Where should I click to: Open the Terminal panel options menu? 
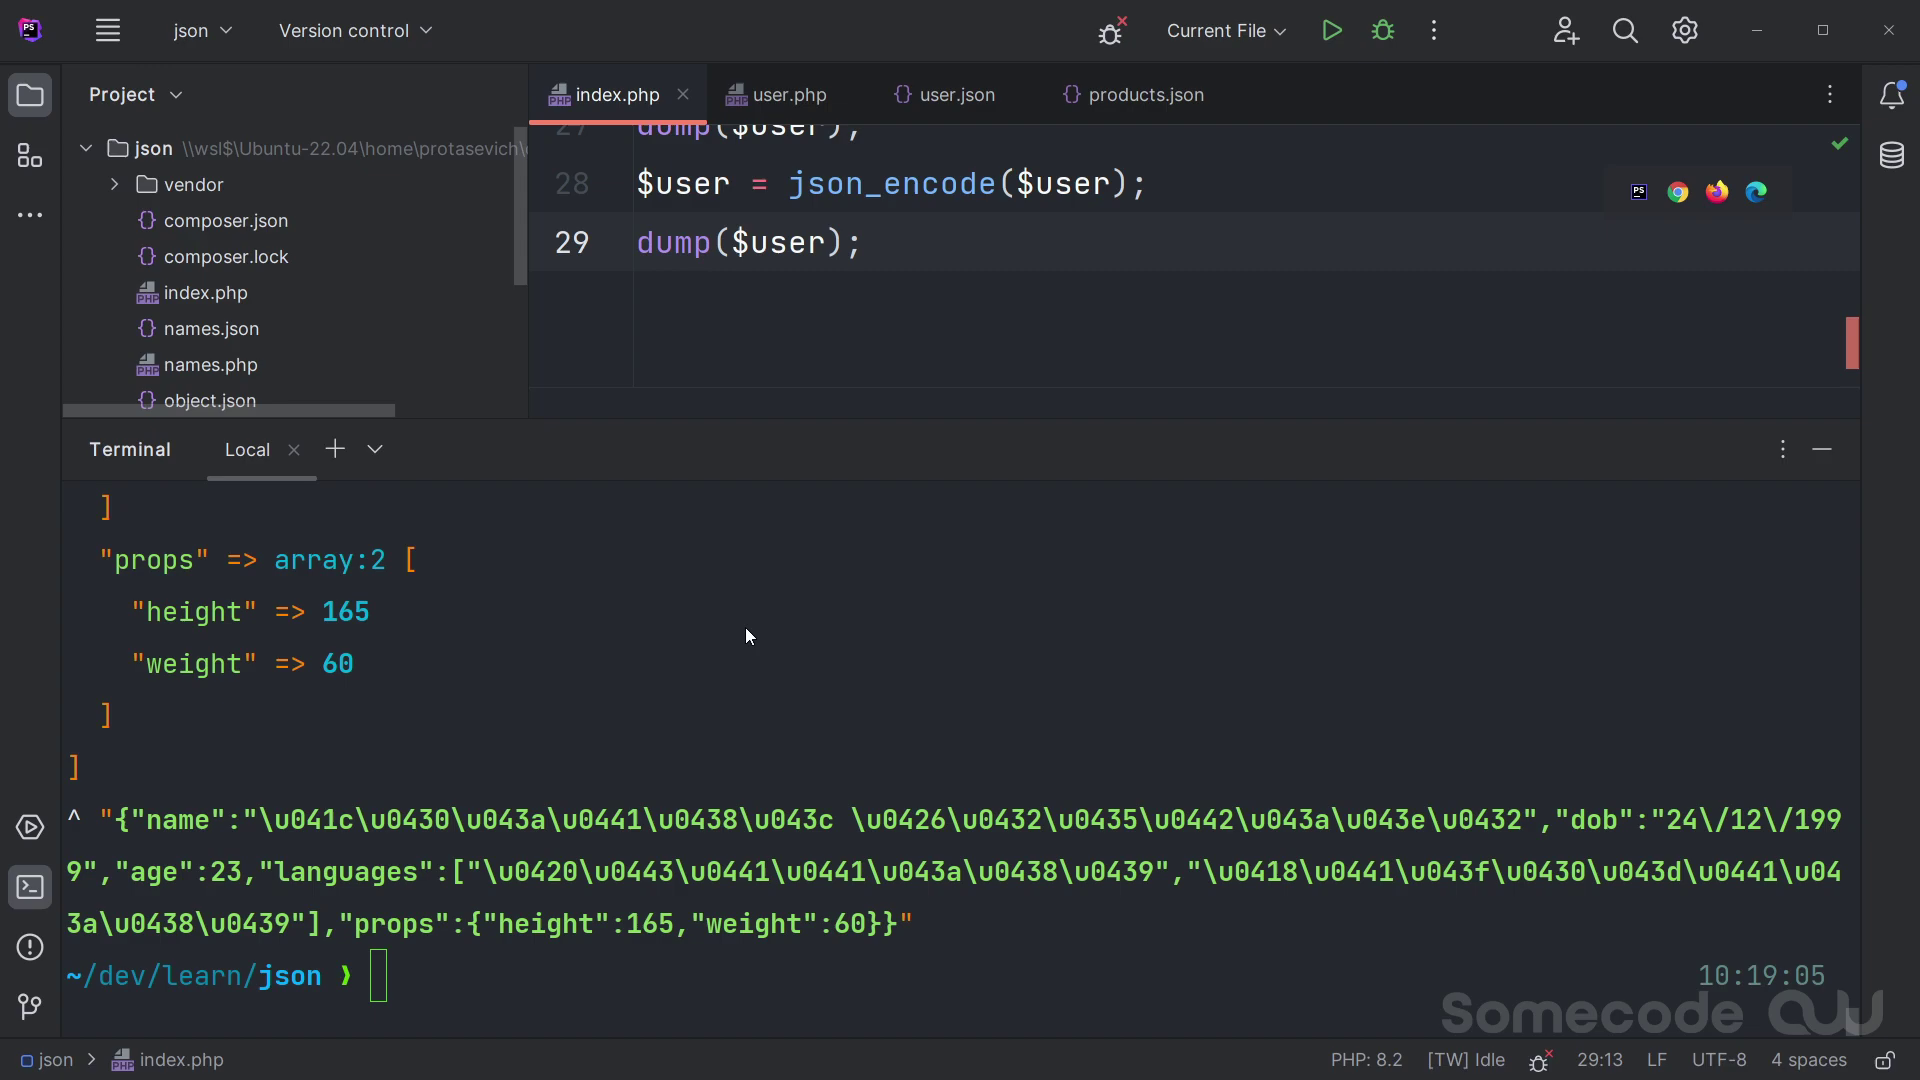coord(1782,450)
